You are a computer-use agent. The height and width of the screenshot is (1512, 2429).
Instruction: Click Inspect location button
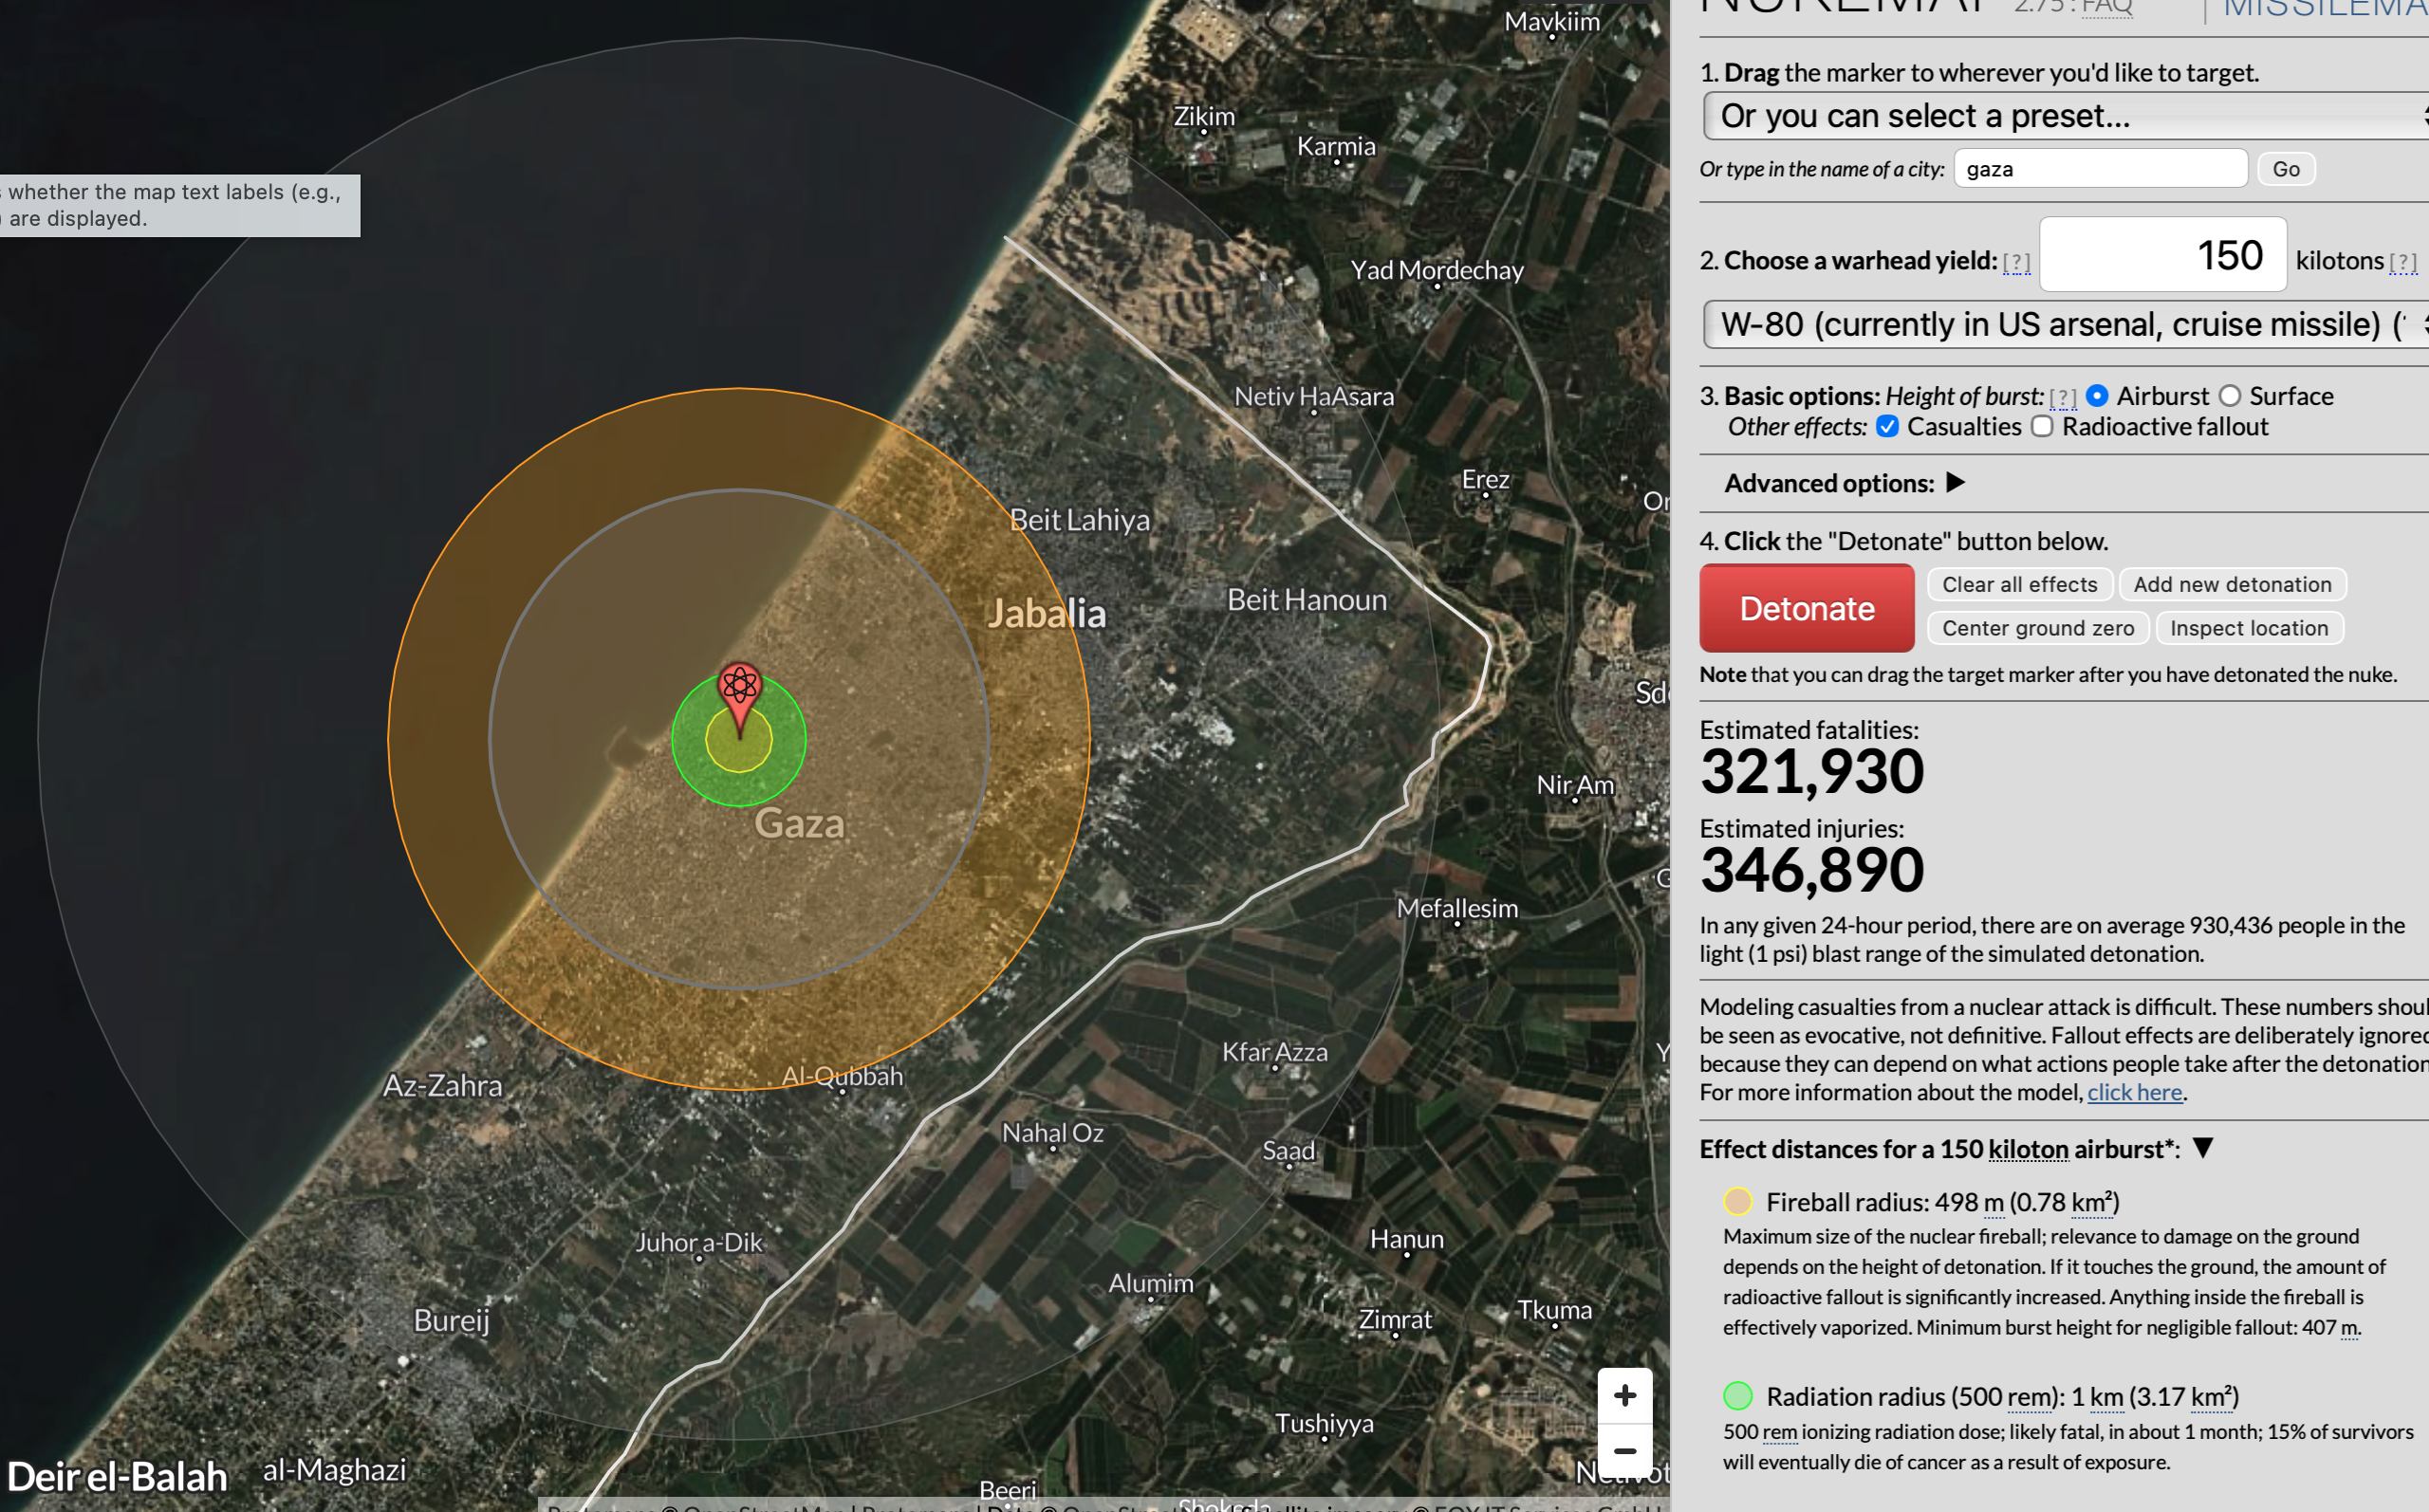tap(2249, 629)
